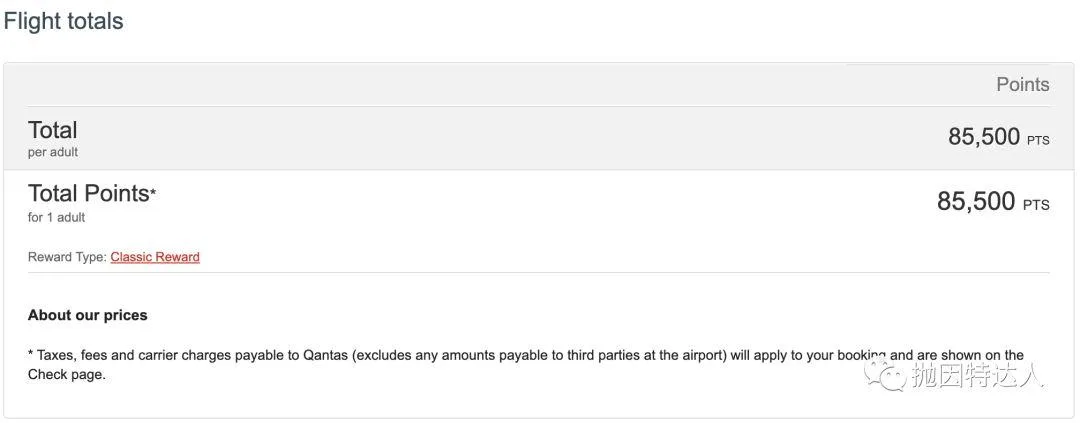
Task: Click the About our prices heading
Action: 88,315
